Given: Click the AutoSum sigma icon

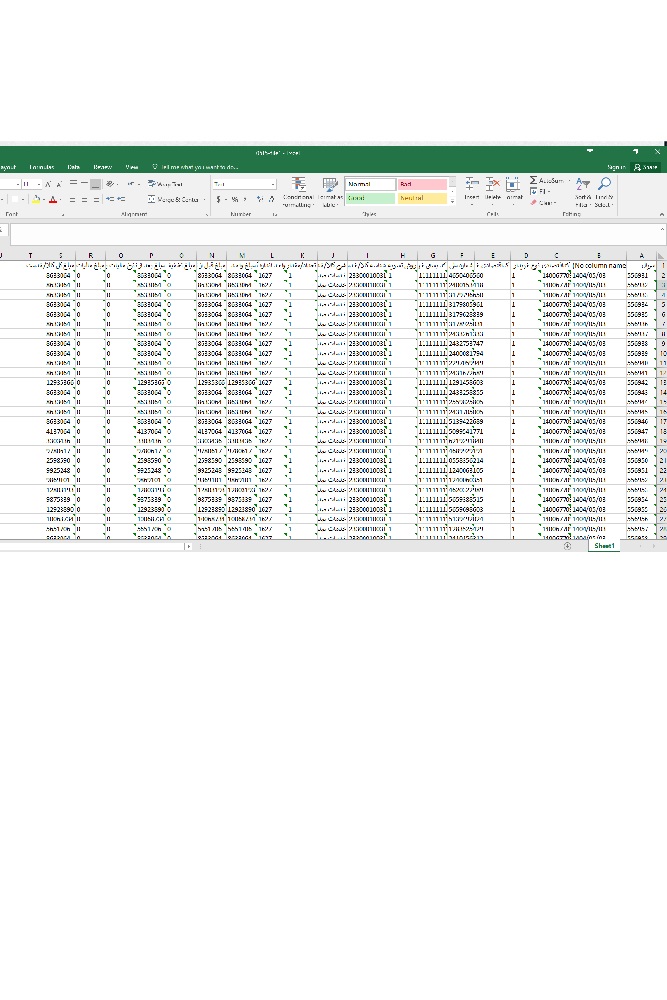Looking at the screenshot, I should tap(534, 181).
